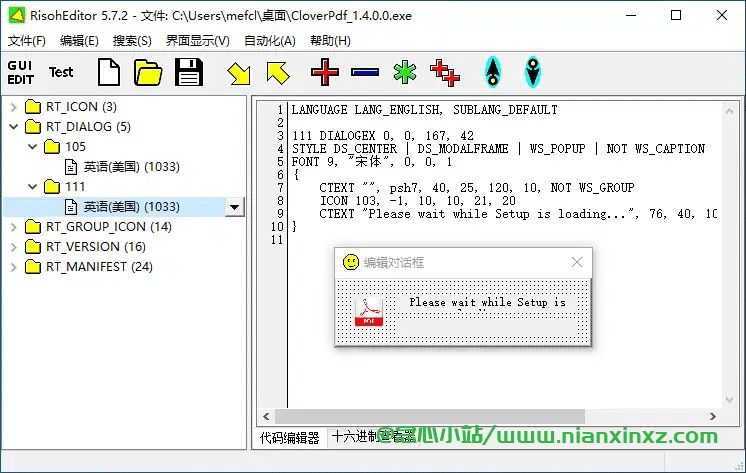Viewport: 746px width, 473px height.
Task: Expand the RT_ICON (3) node
Action: (13, 107)
